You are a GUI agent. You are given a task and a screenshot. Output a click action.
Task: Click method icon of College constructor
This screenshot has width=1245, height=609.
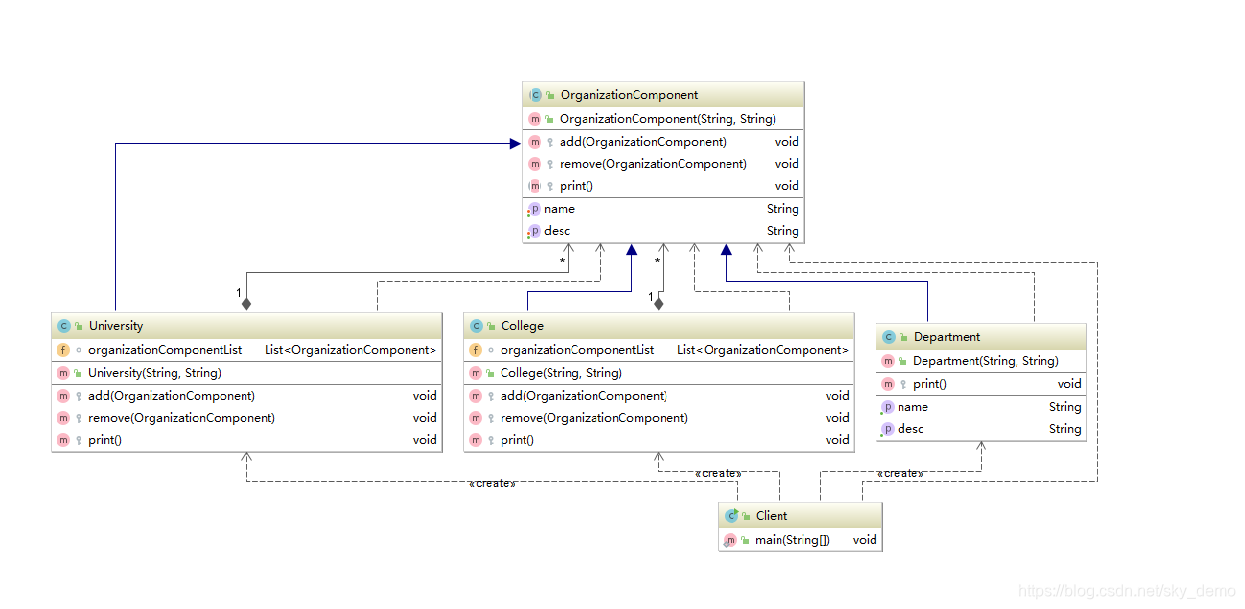(475, 373)
